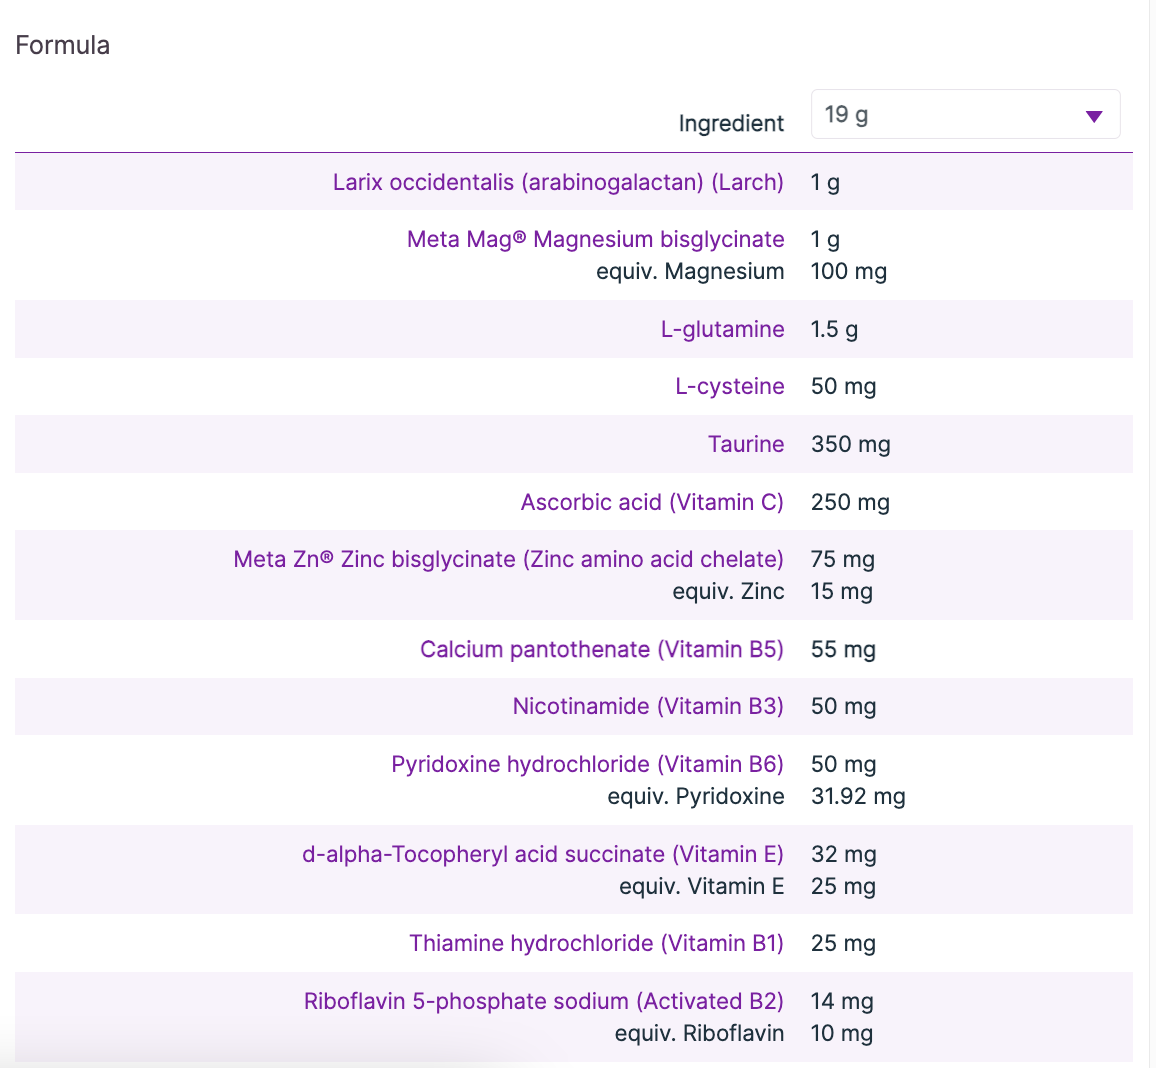The height and width of the screenshot is (1068, 1156).
Task: Click the Formula section heading
Action: pyautogui.click(x=62, y=45)
